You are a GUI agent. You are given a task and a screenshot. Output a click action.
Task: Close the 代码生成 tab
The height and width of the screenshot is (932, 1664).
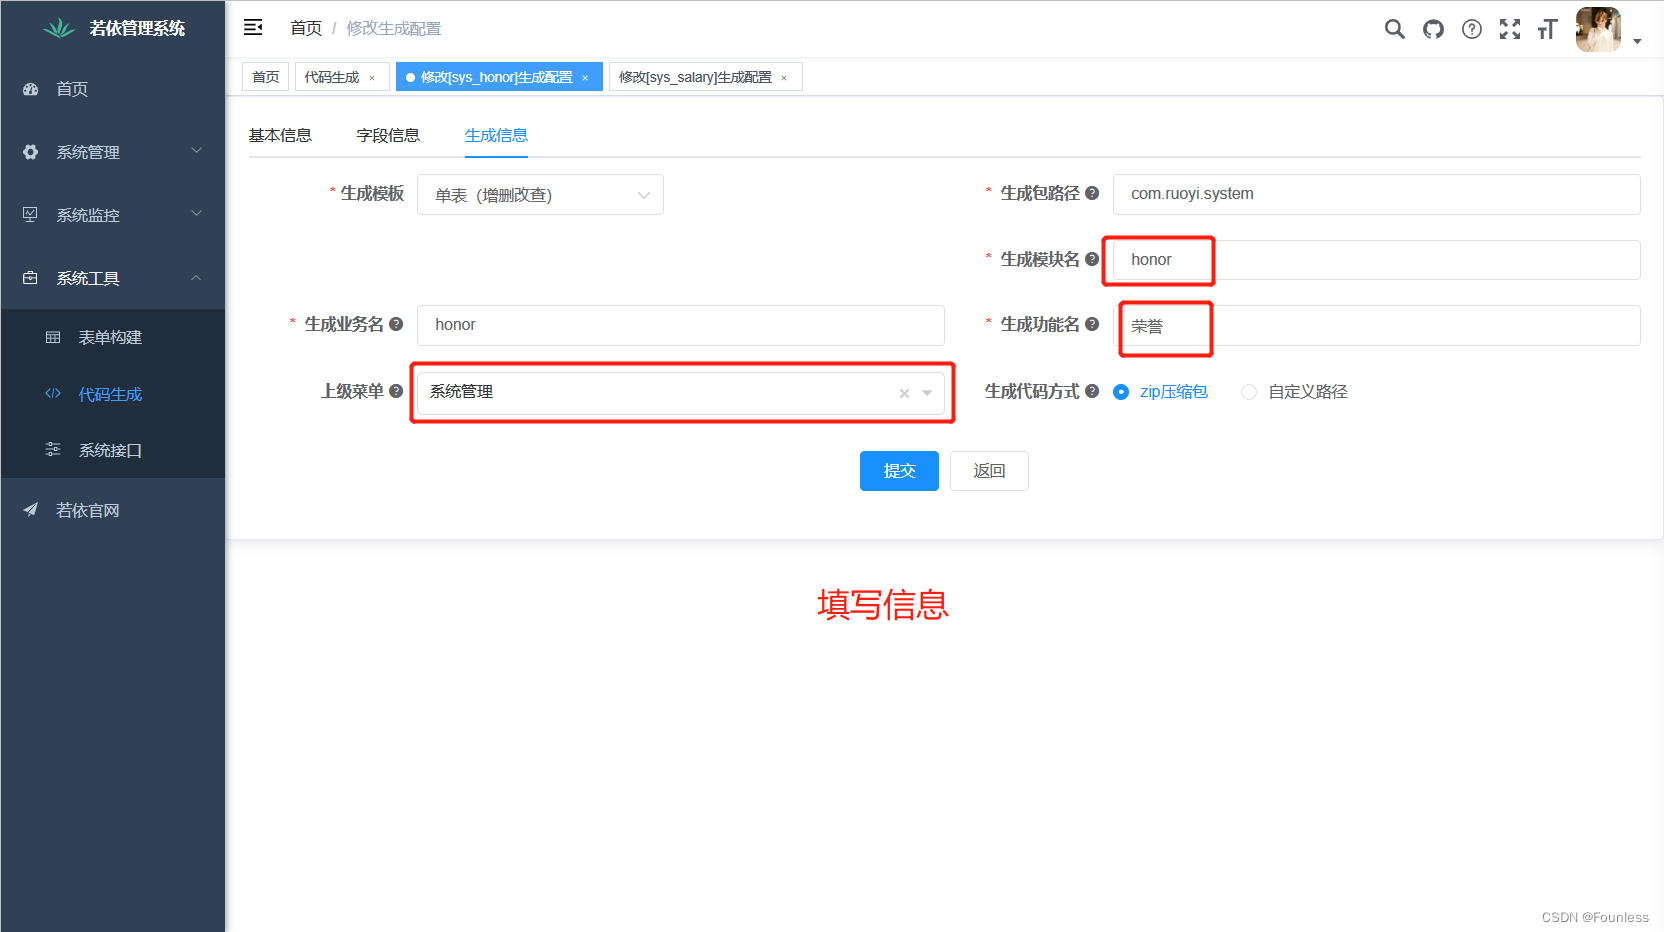372,78
